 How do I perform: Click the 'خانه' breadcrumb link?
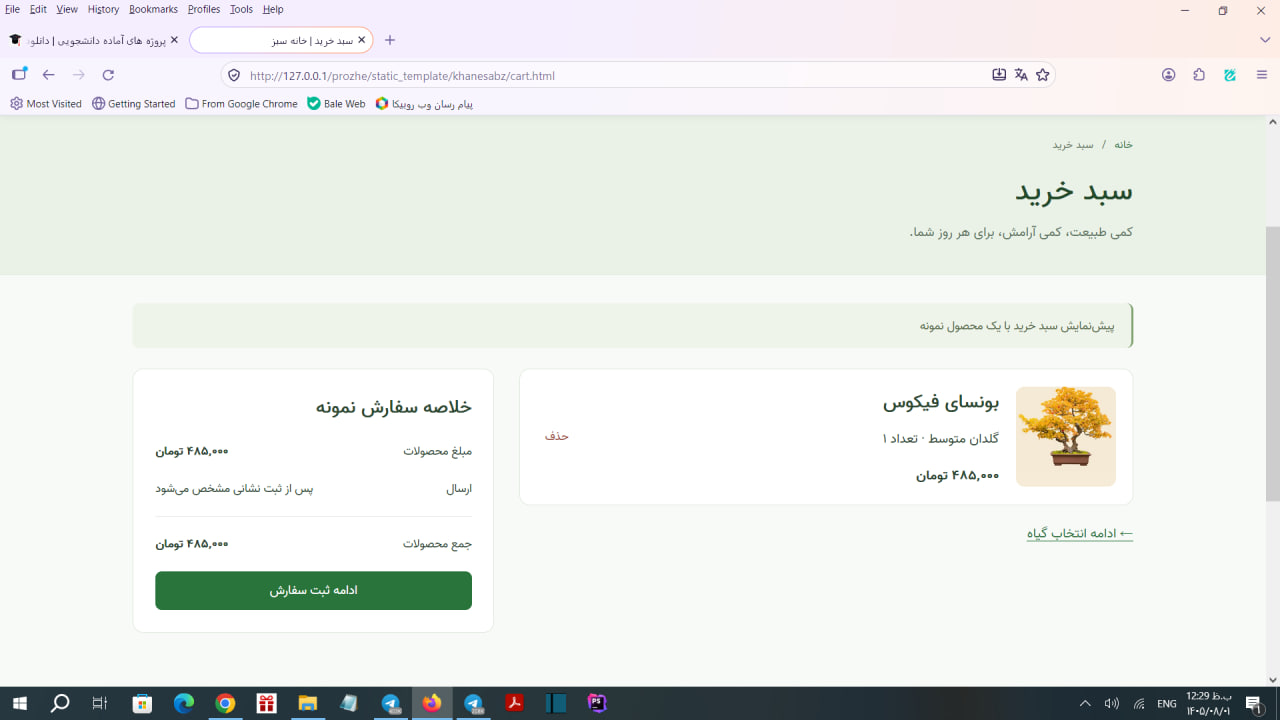(x=1124, y=145)
